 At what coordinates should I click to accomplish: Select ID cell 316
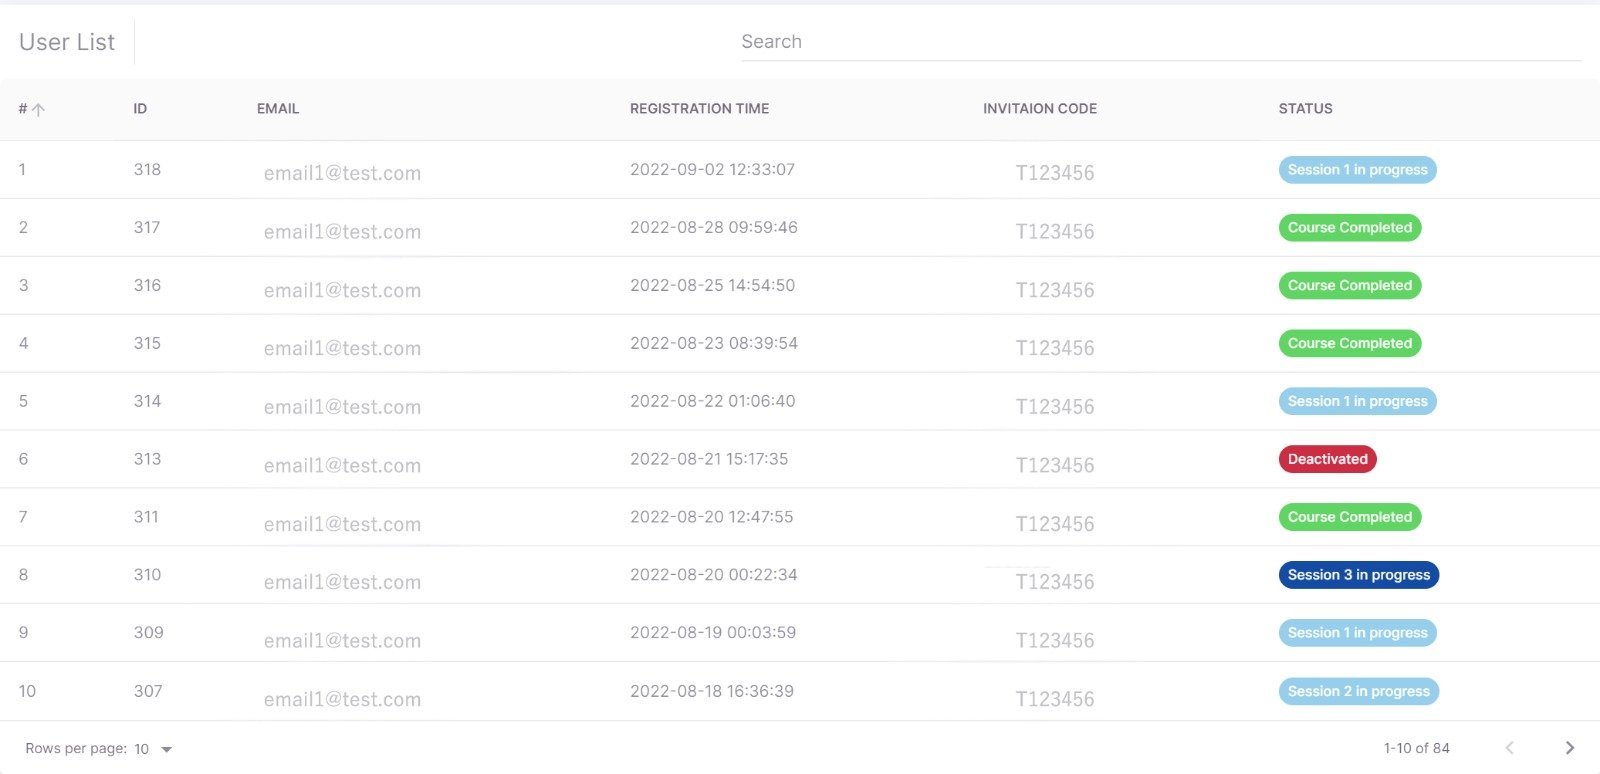(x=147, y=285)
